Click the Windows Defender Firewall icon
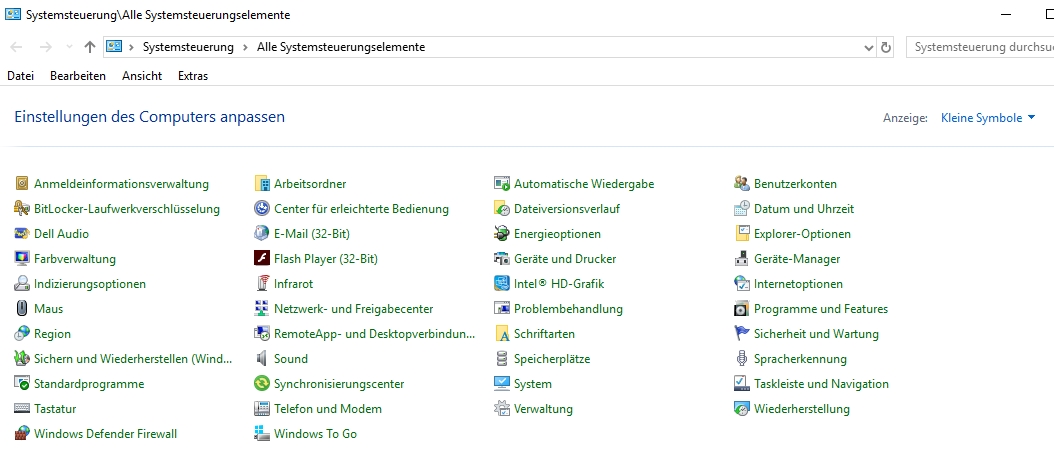 click(22, 434)
